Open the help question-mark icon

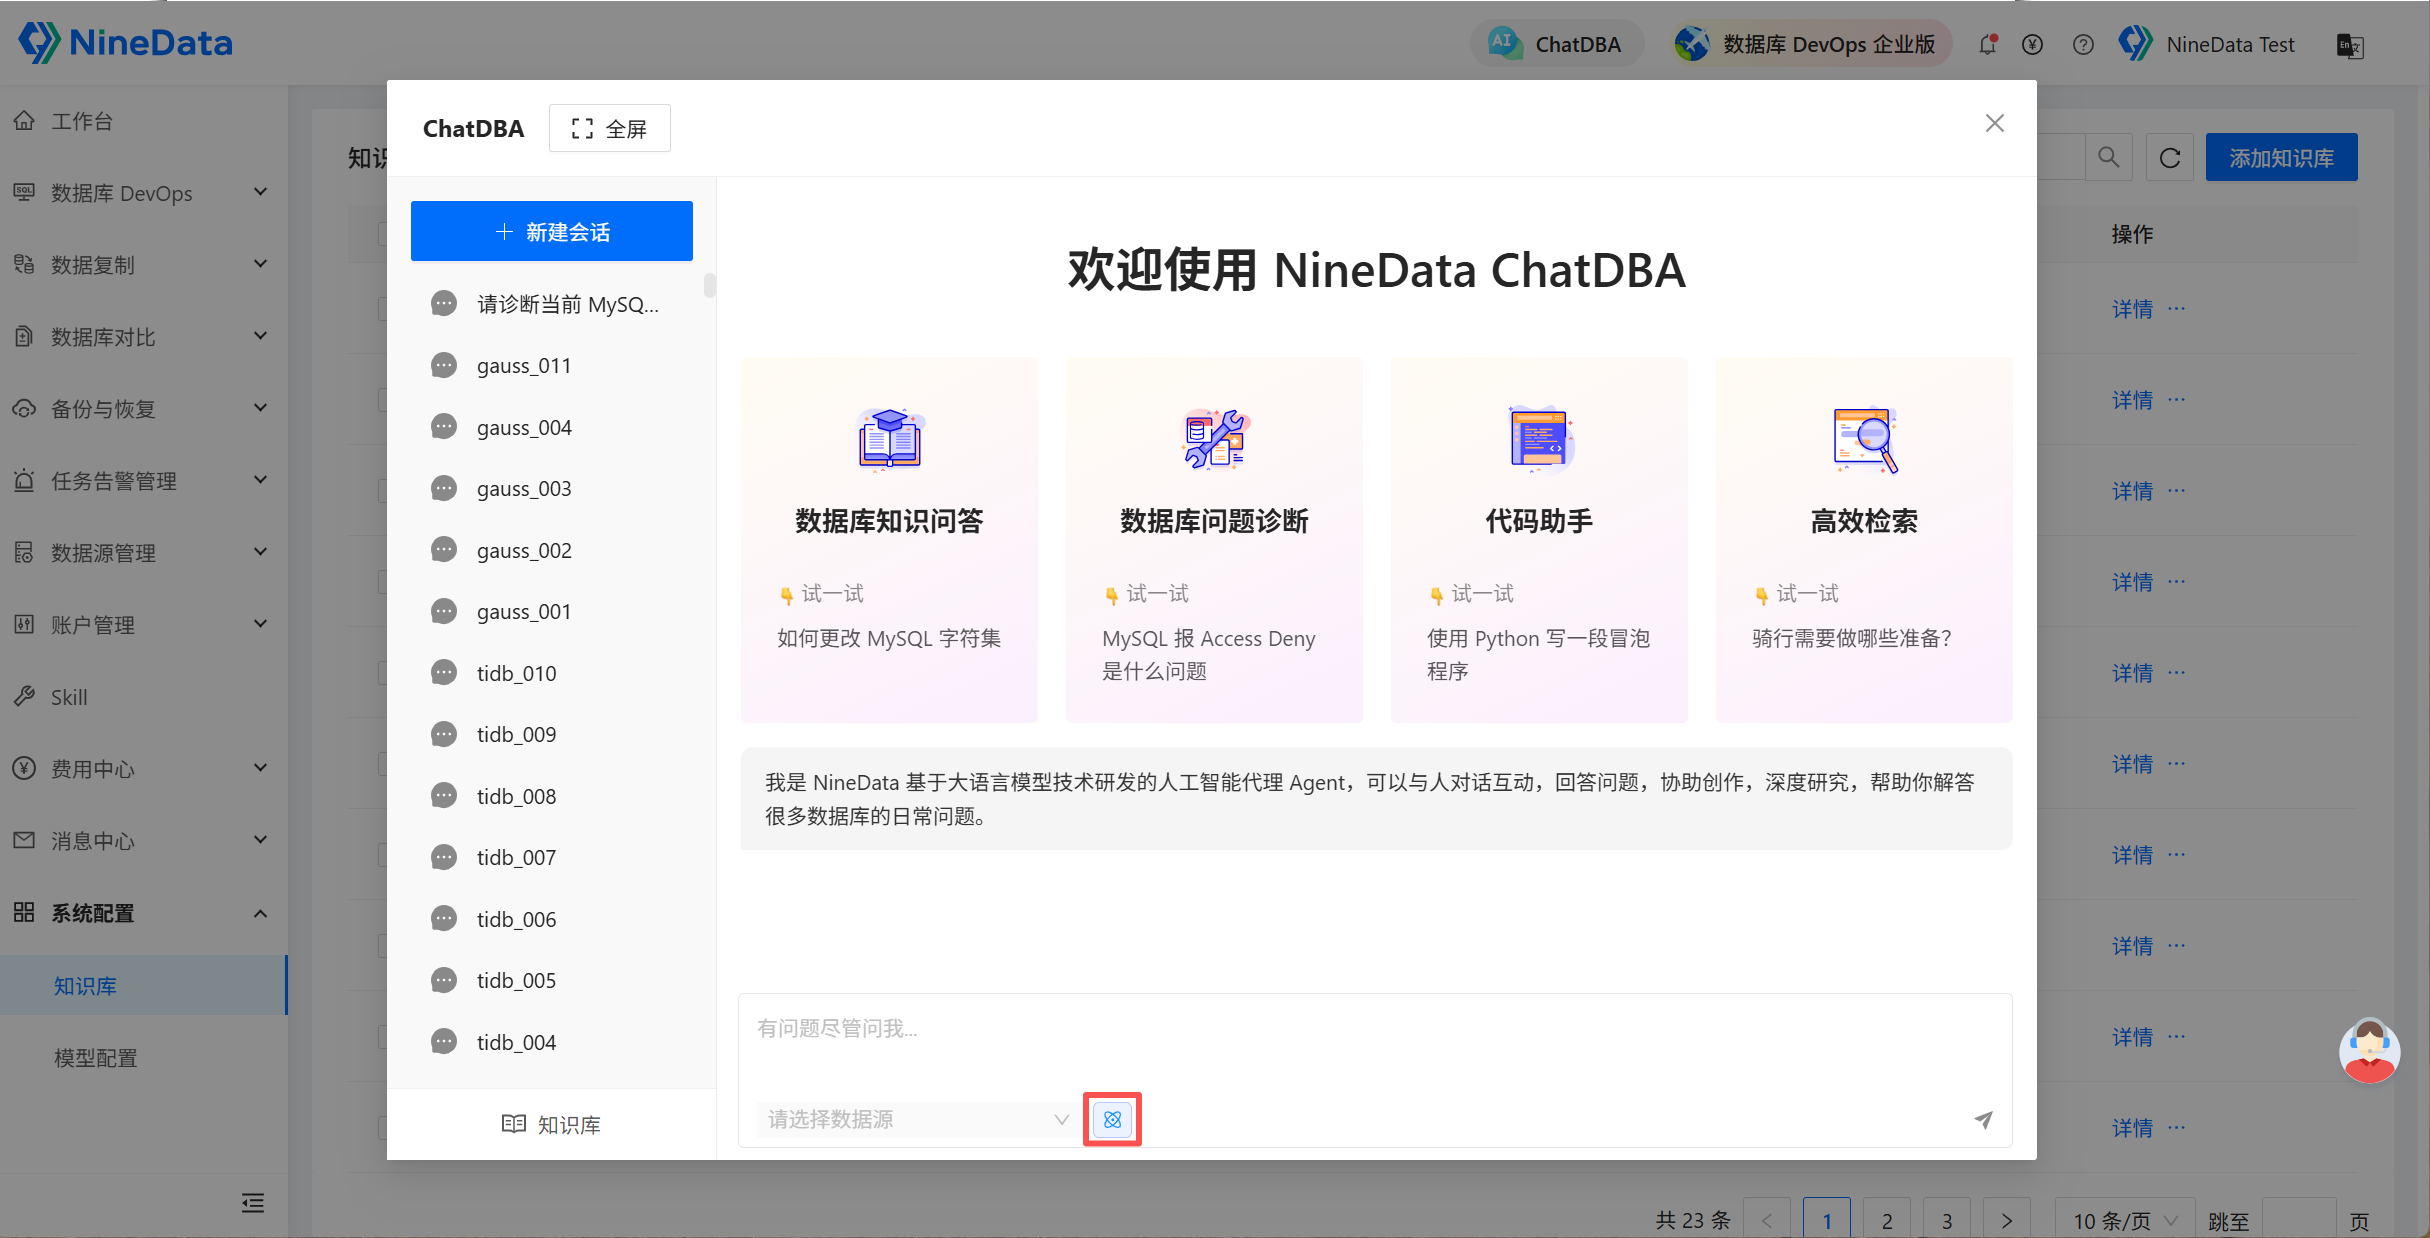click(x=2083, y=44)
